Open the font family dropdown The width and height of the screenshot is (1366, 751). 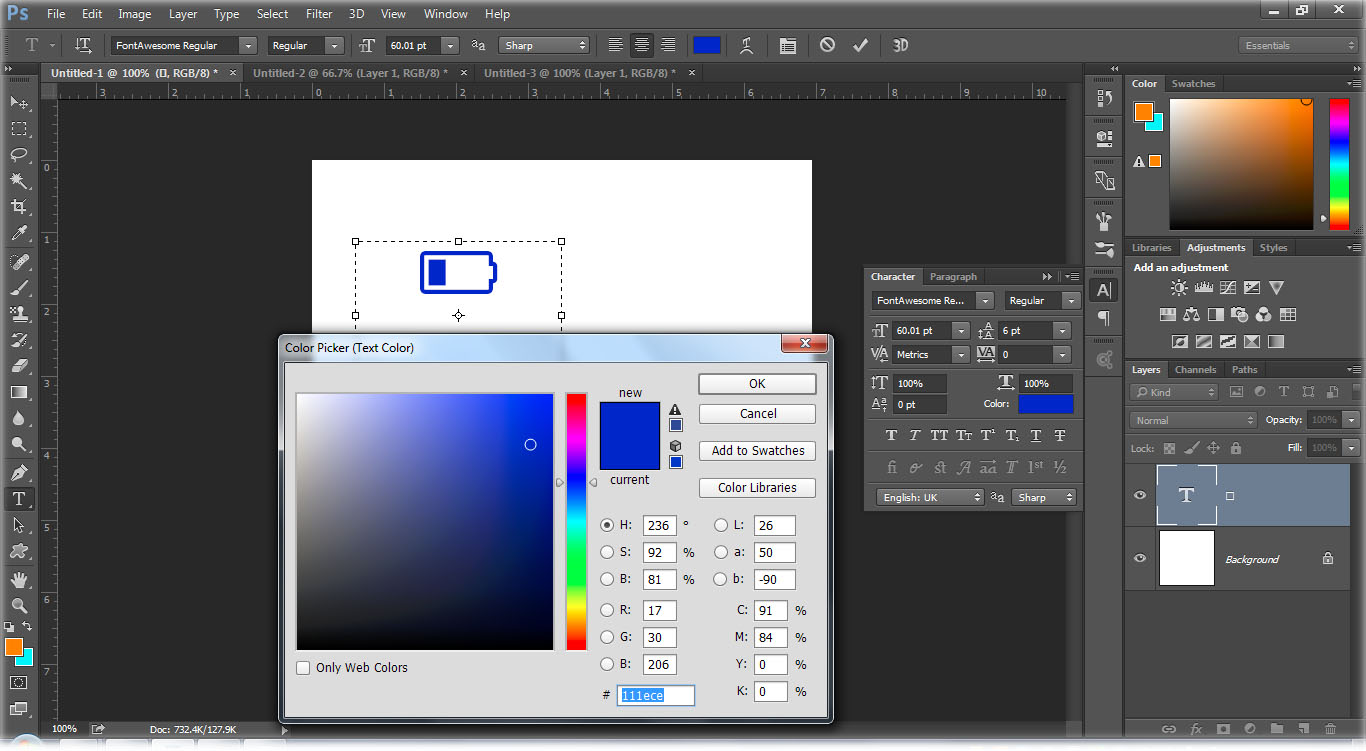(247, 45)
